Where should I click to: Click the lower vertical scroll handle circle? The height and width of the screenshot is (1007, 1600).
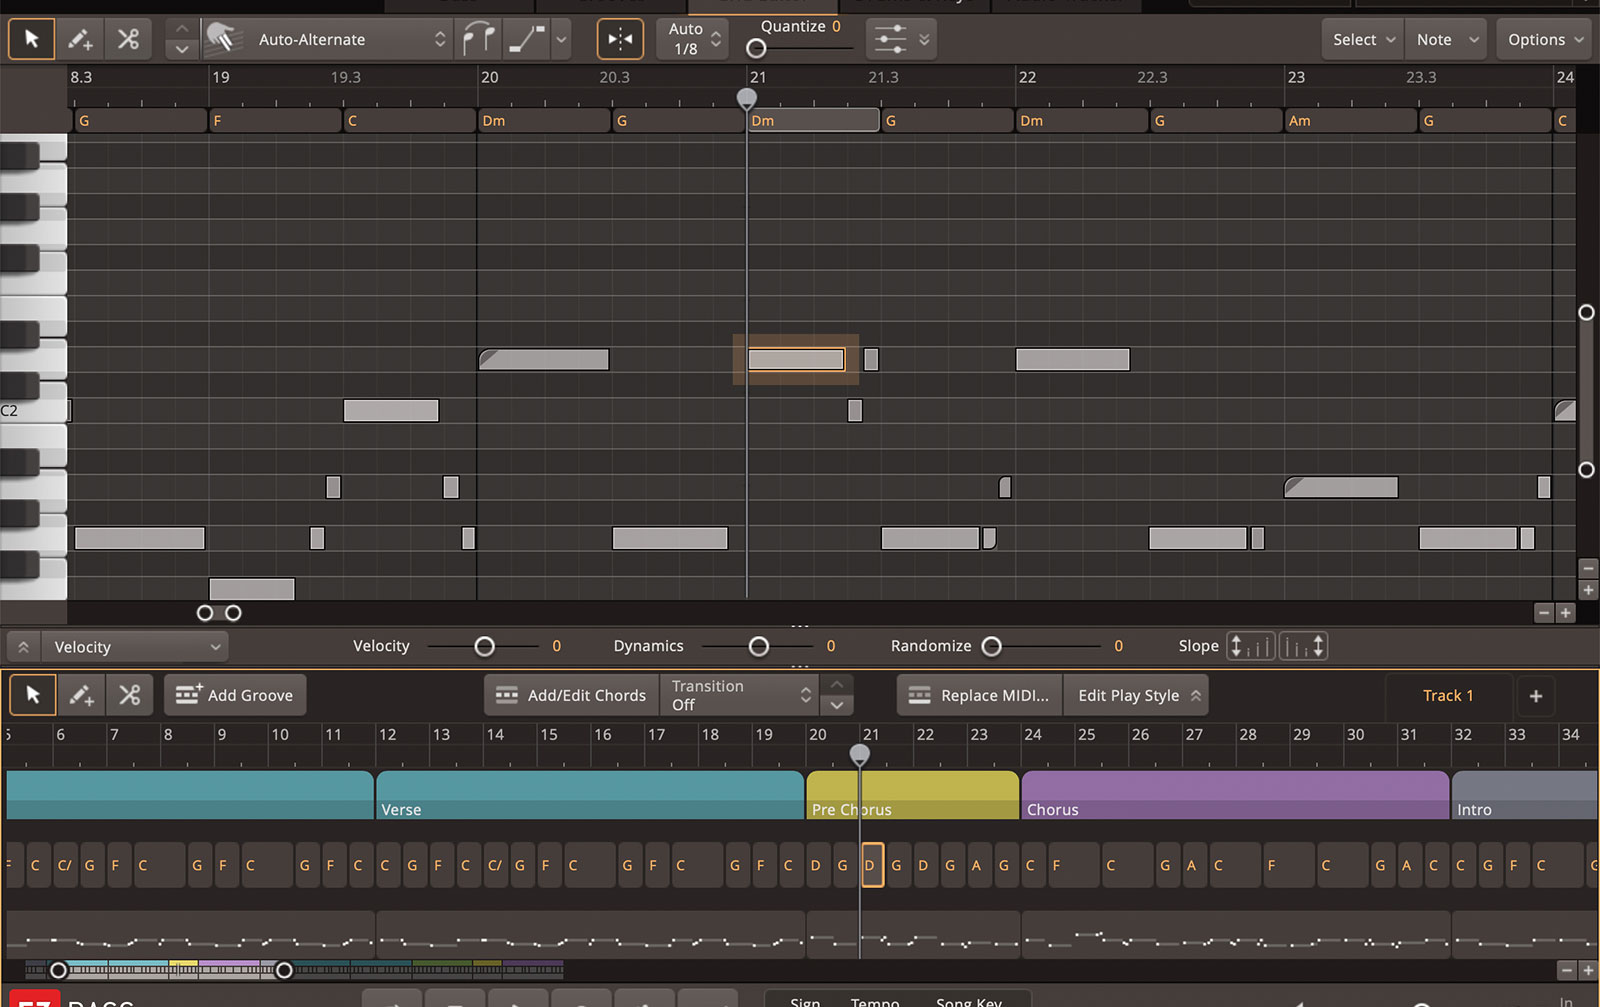pos(1586,469)
